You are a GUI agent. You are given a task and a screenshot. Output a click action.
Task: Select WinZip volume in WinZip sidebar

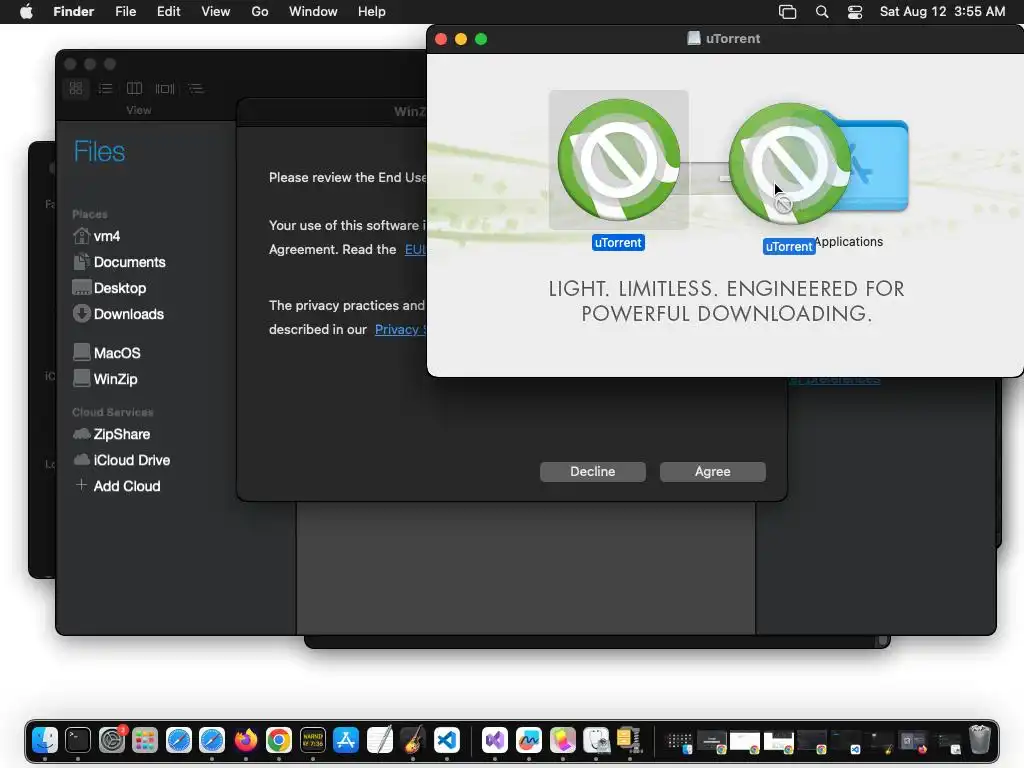105,379
